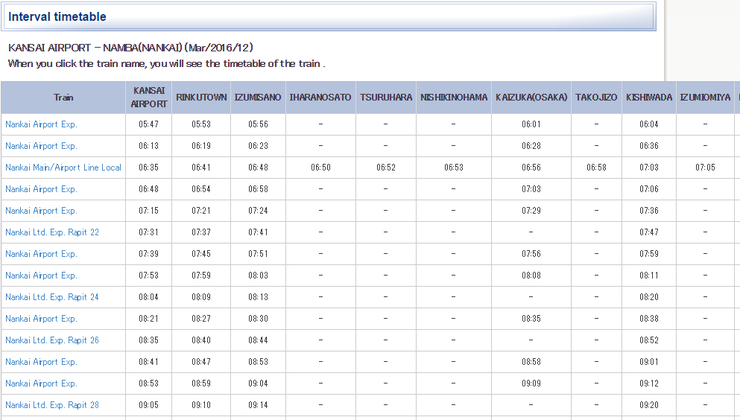This screenshot has width=740, height=420.
Task: Click the 06:50 Iharanosato time cell
Action: [x=320, y=168]
